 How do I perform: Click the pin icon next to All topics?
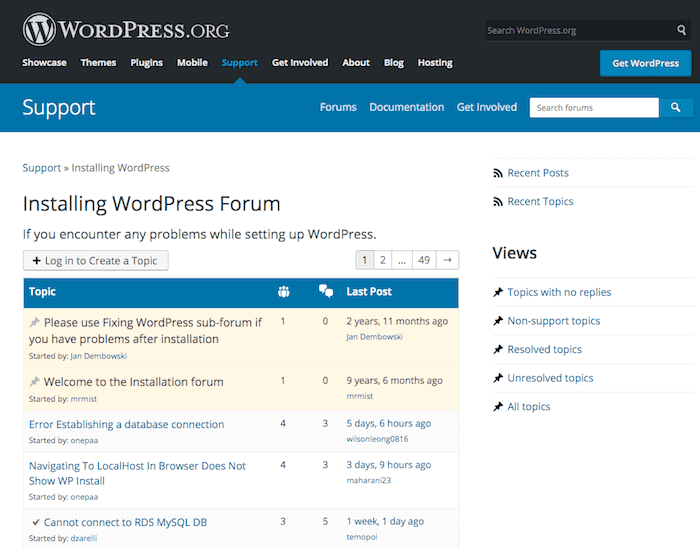point(498,407)
